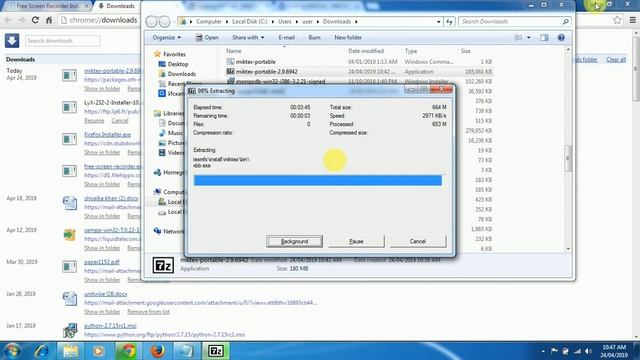This screenshot has height=360, width=640.
Task: Select Computer in the Explorer breadcrumb
Action: point(209,21)
